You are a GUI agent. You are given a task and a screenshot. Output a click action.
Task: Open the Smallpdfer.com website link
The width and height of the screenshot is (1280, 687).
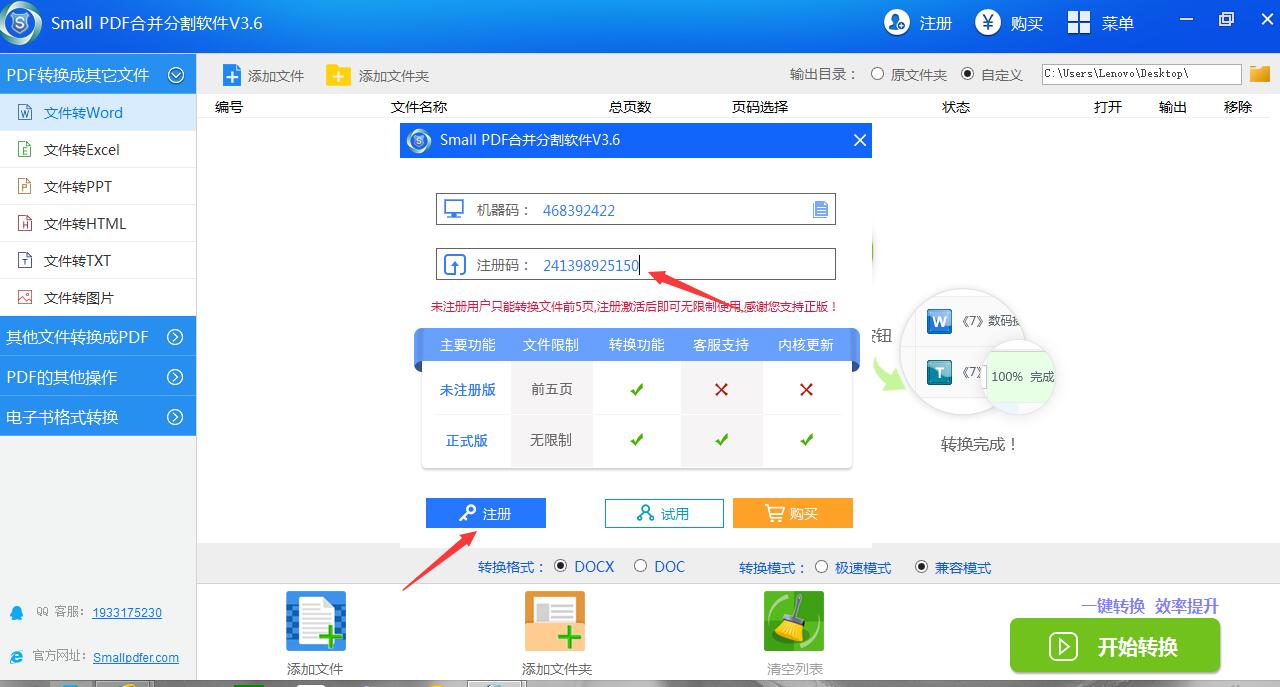(x=136, y=657)
